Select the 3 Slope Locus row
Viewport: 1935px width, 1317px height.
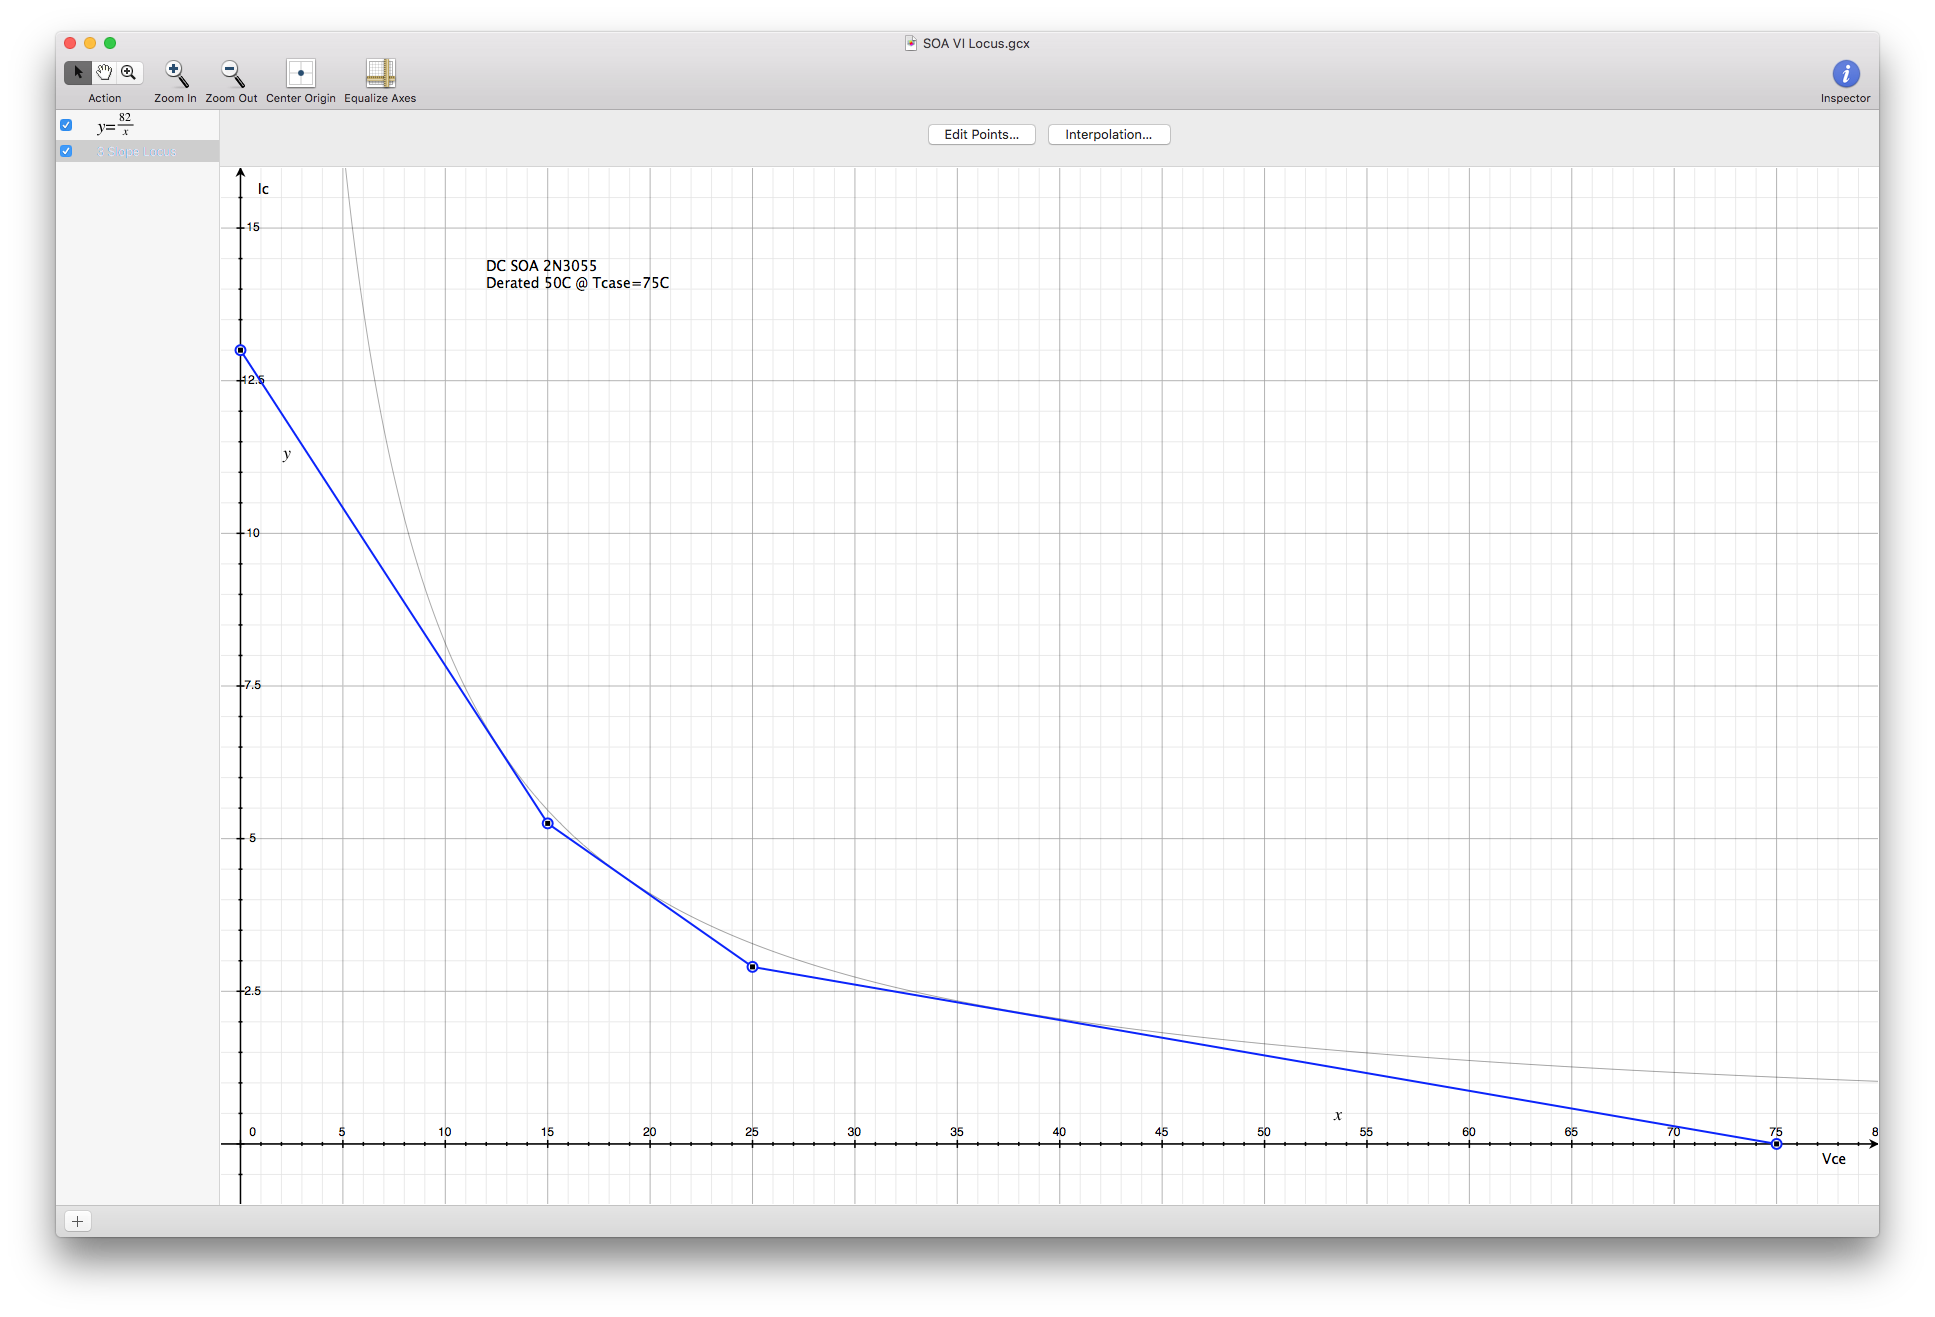tap(138, 151)
